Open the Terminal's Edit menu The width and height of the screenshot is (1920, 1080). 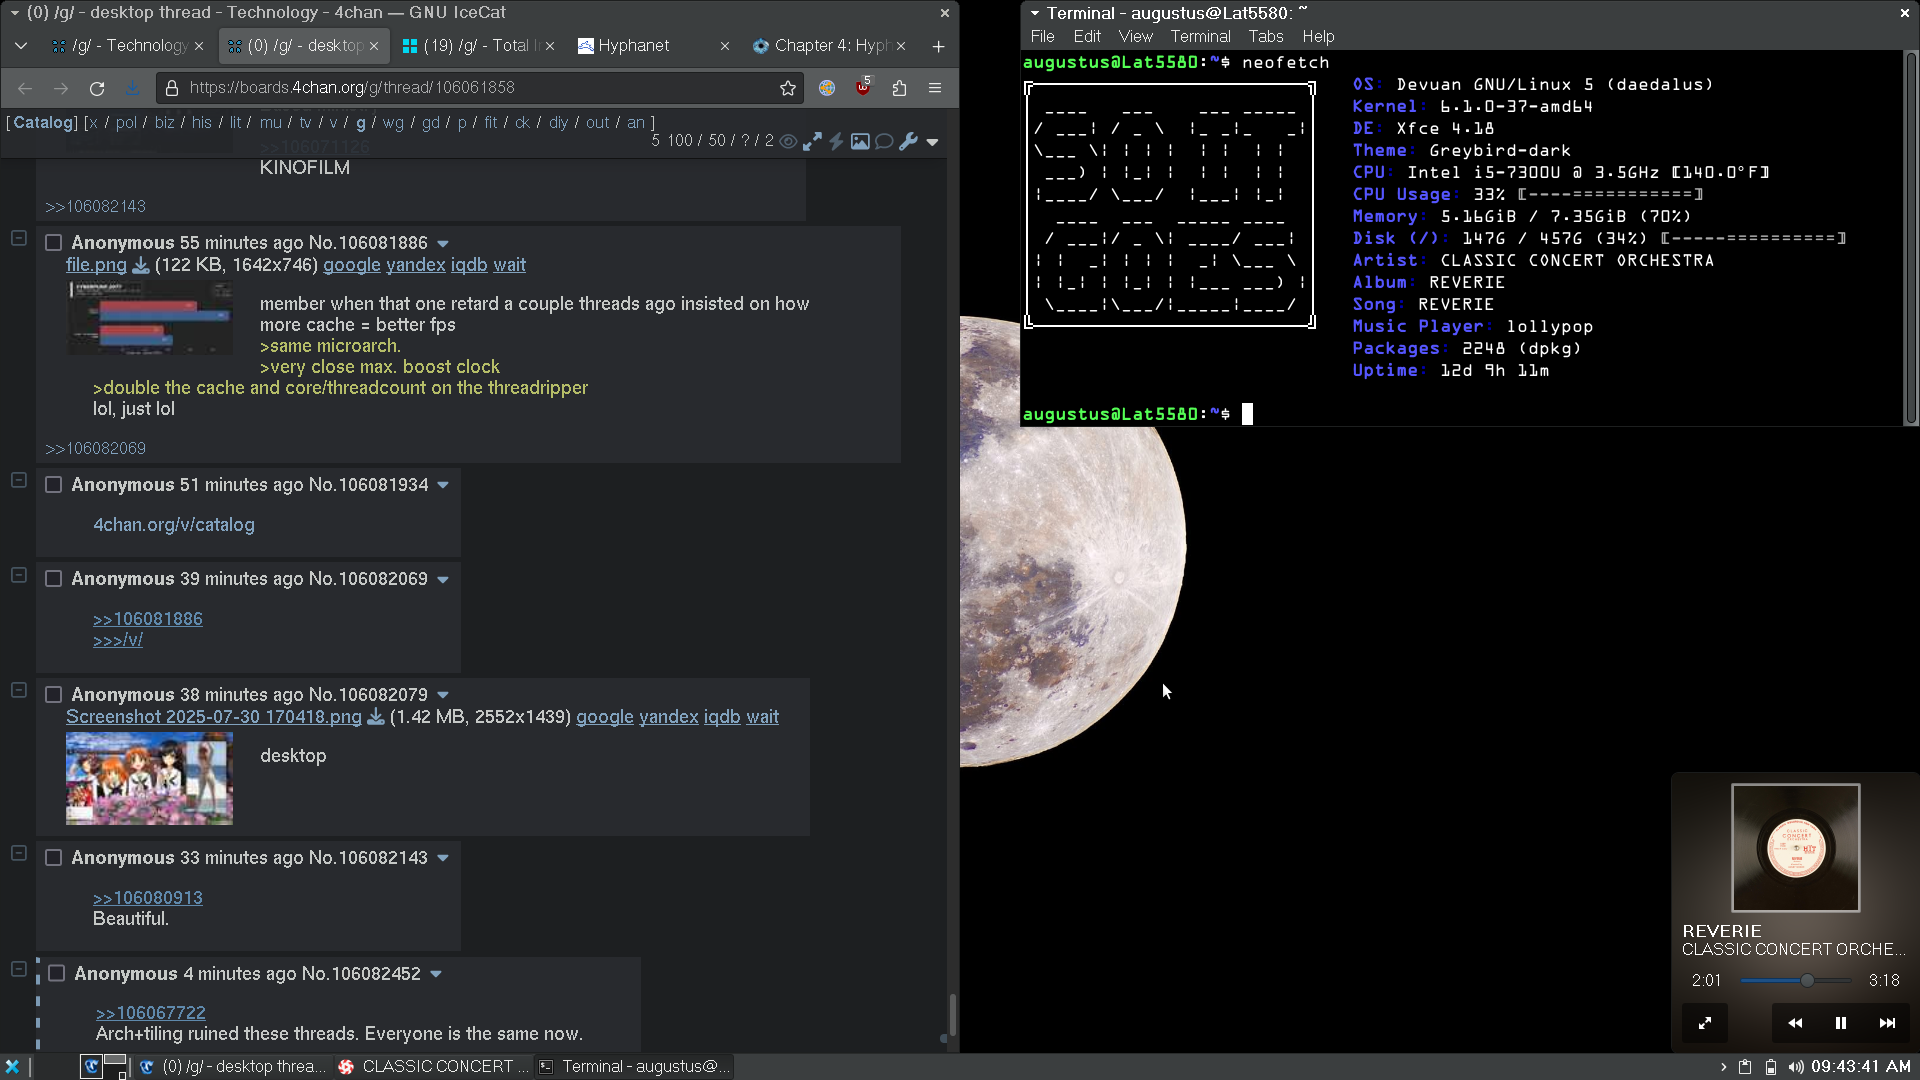point(1087,37)
